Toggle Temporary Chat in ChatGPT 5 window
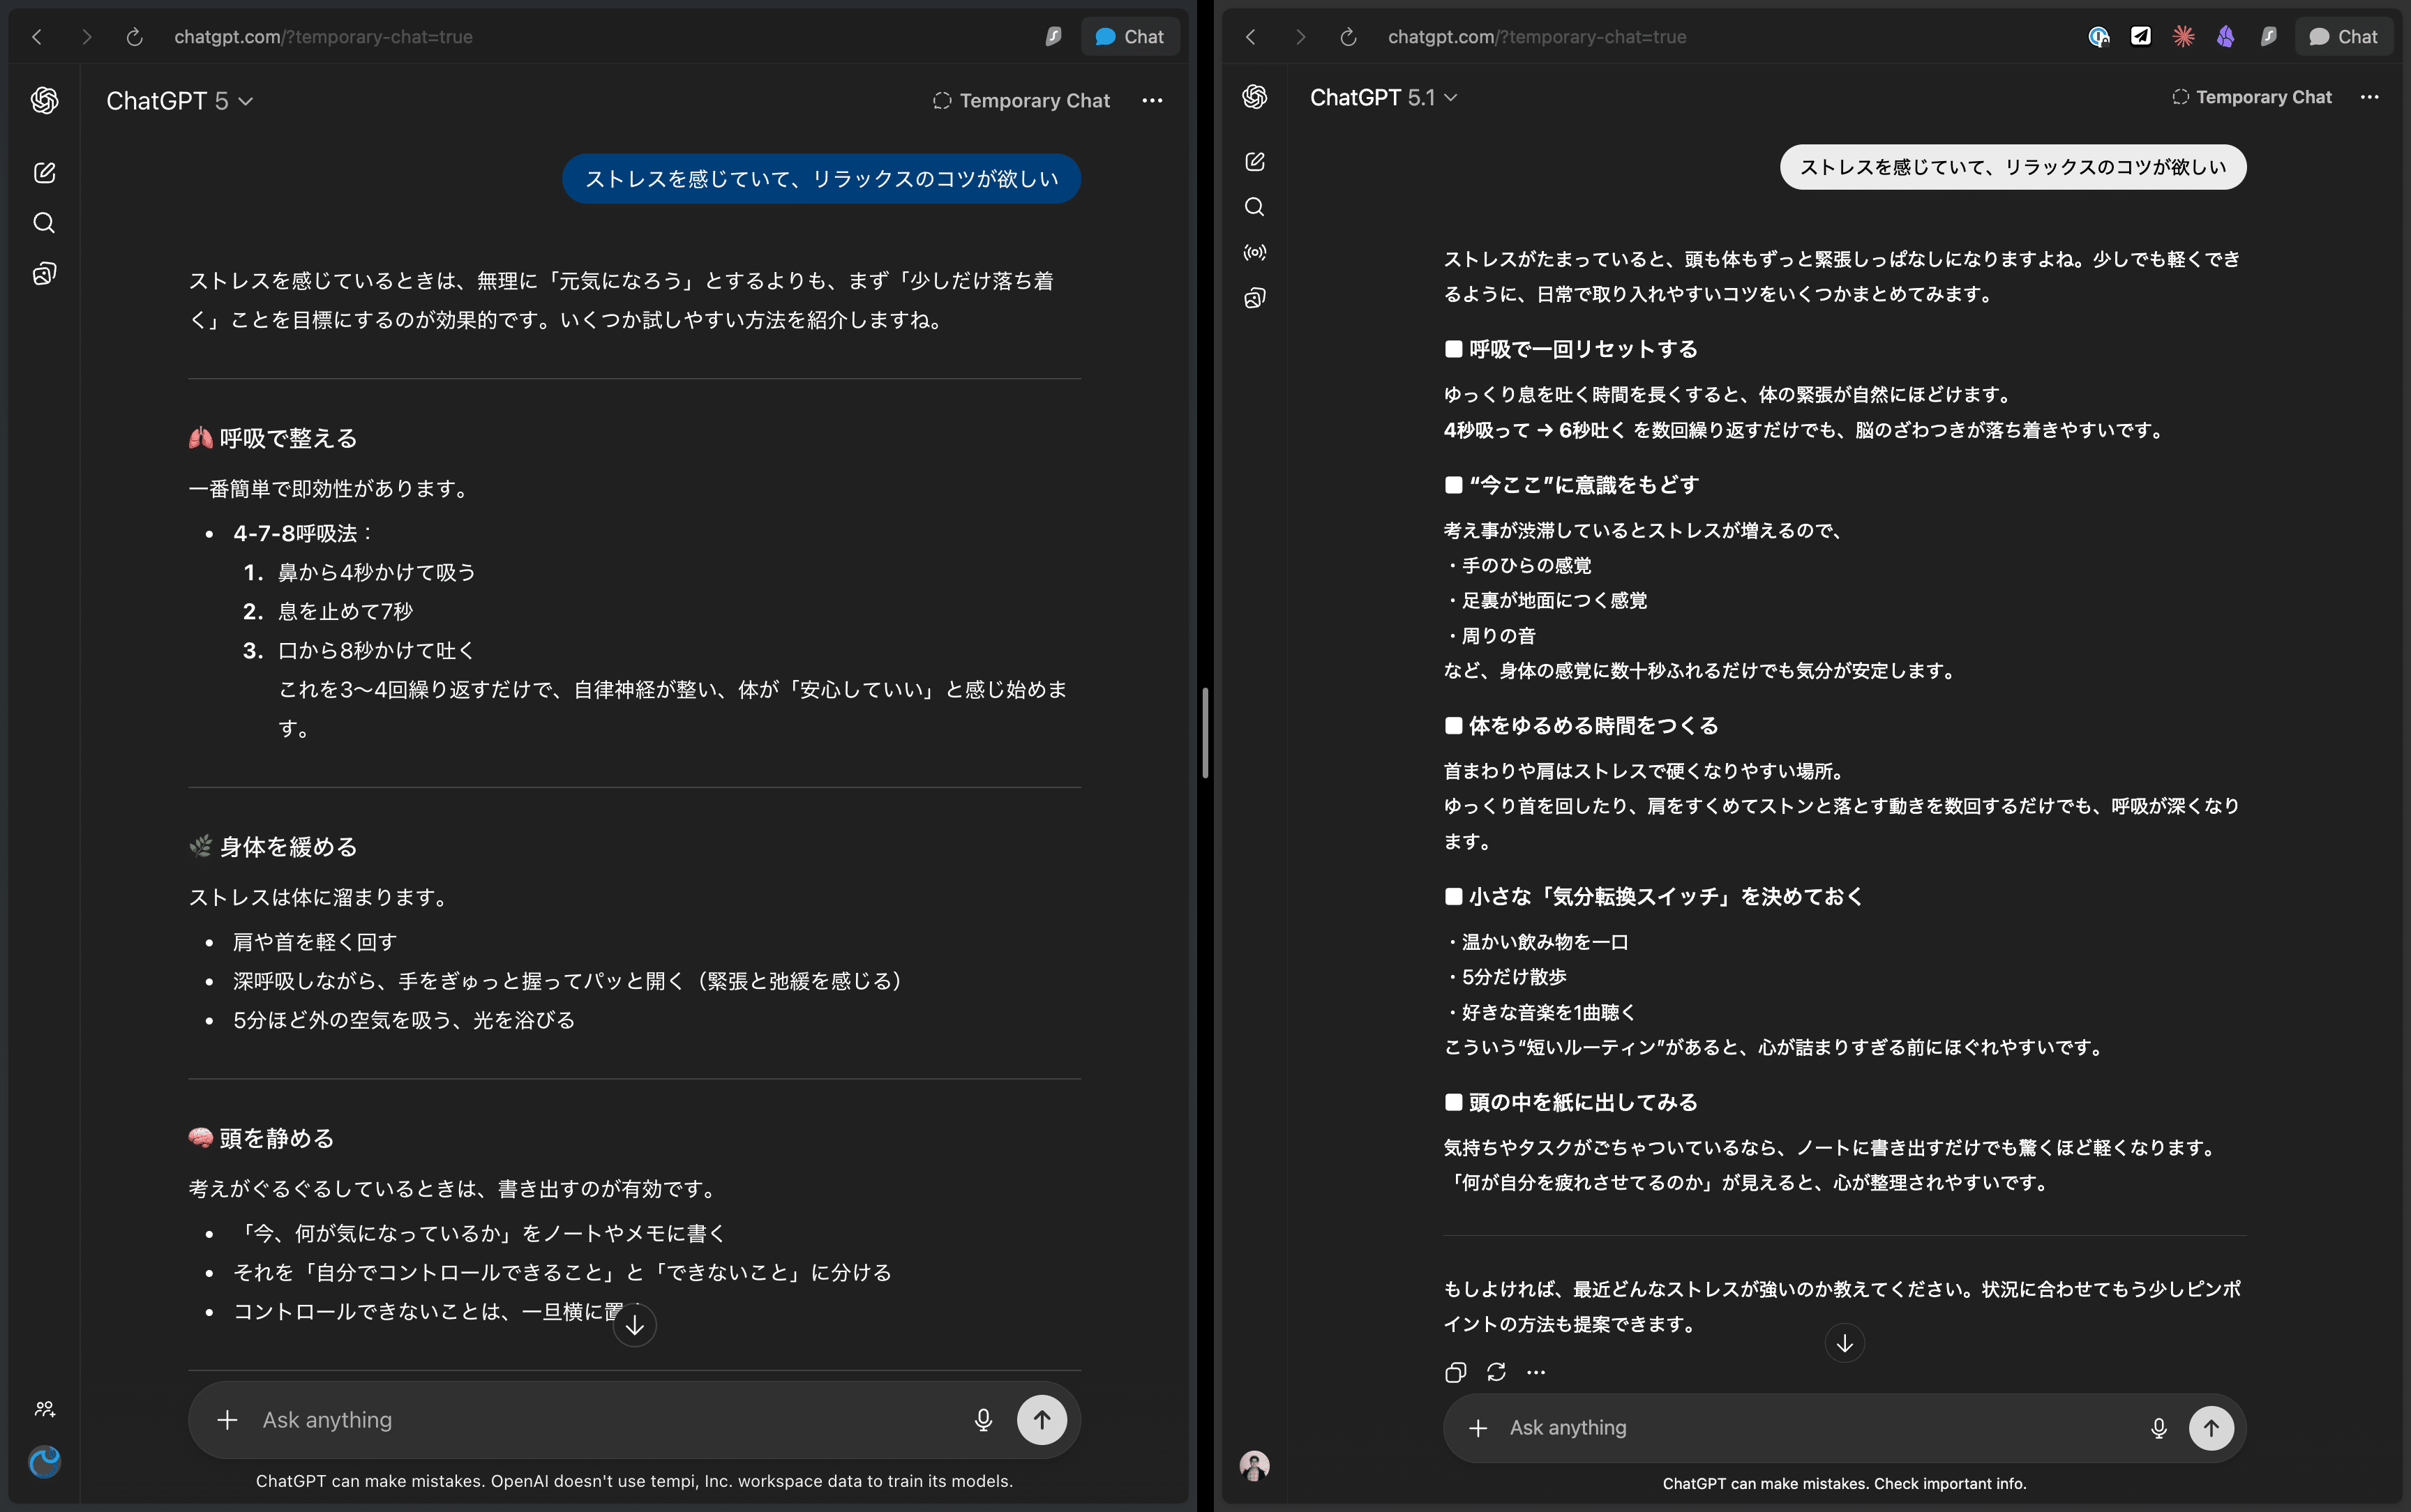This screenshot has width=2411, height=1512. (1021, 101)
